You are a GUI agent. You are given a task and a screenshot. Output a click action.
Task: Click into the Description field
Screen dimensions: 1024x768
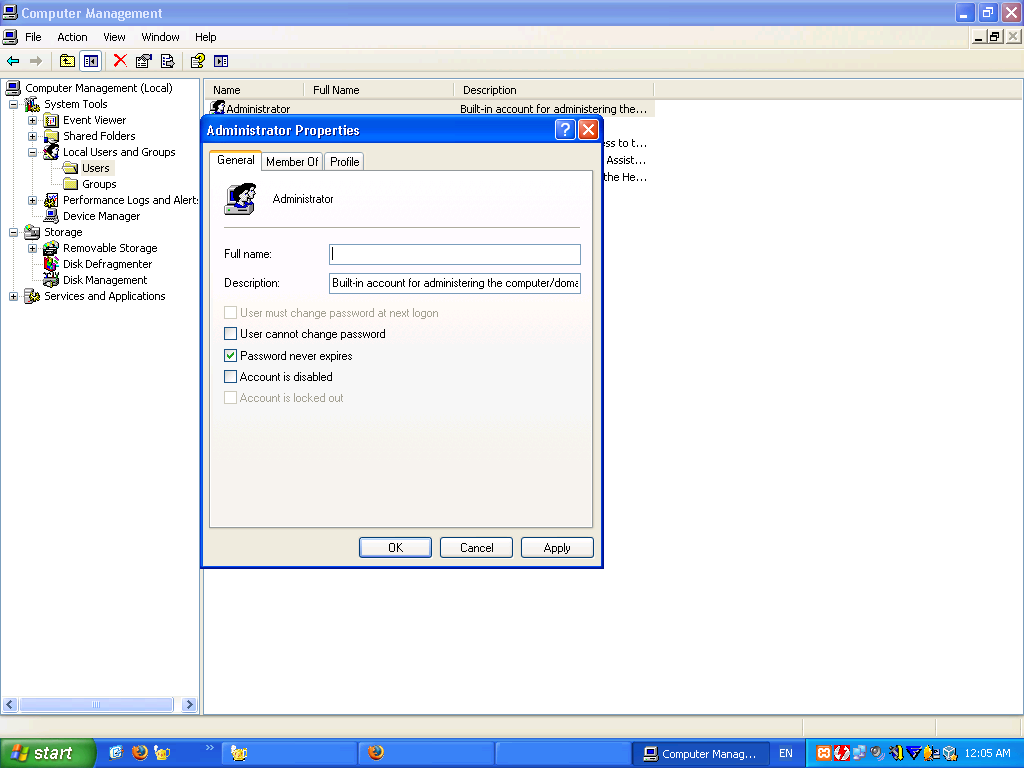455,283
